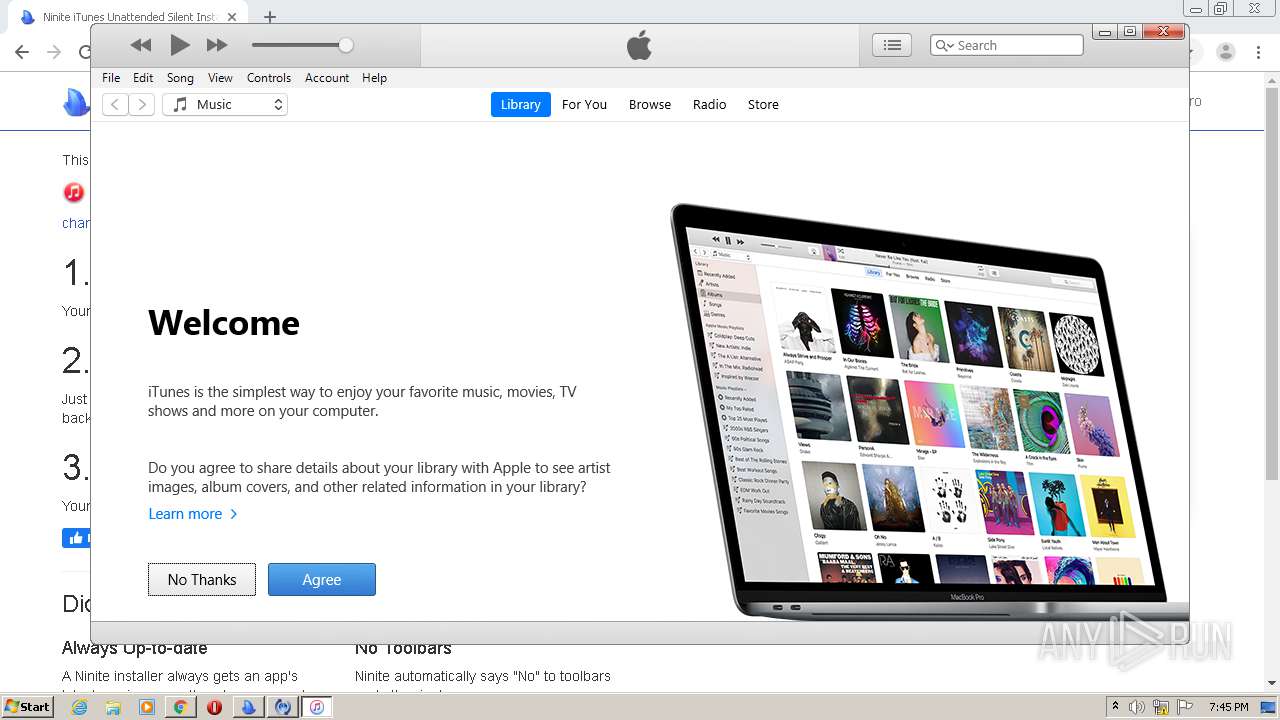This screenshot has width=1280, height=720.
Task: Open the Help menu in iTunes
Action: (x=374, y=78)
